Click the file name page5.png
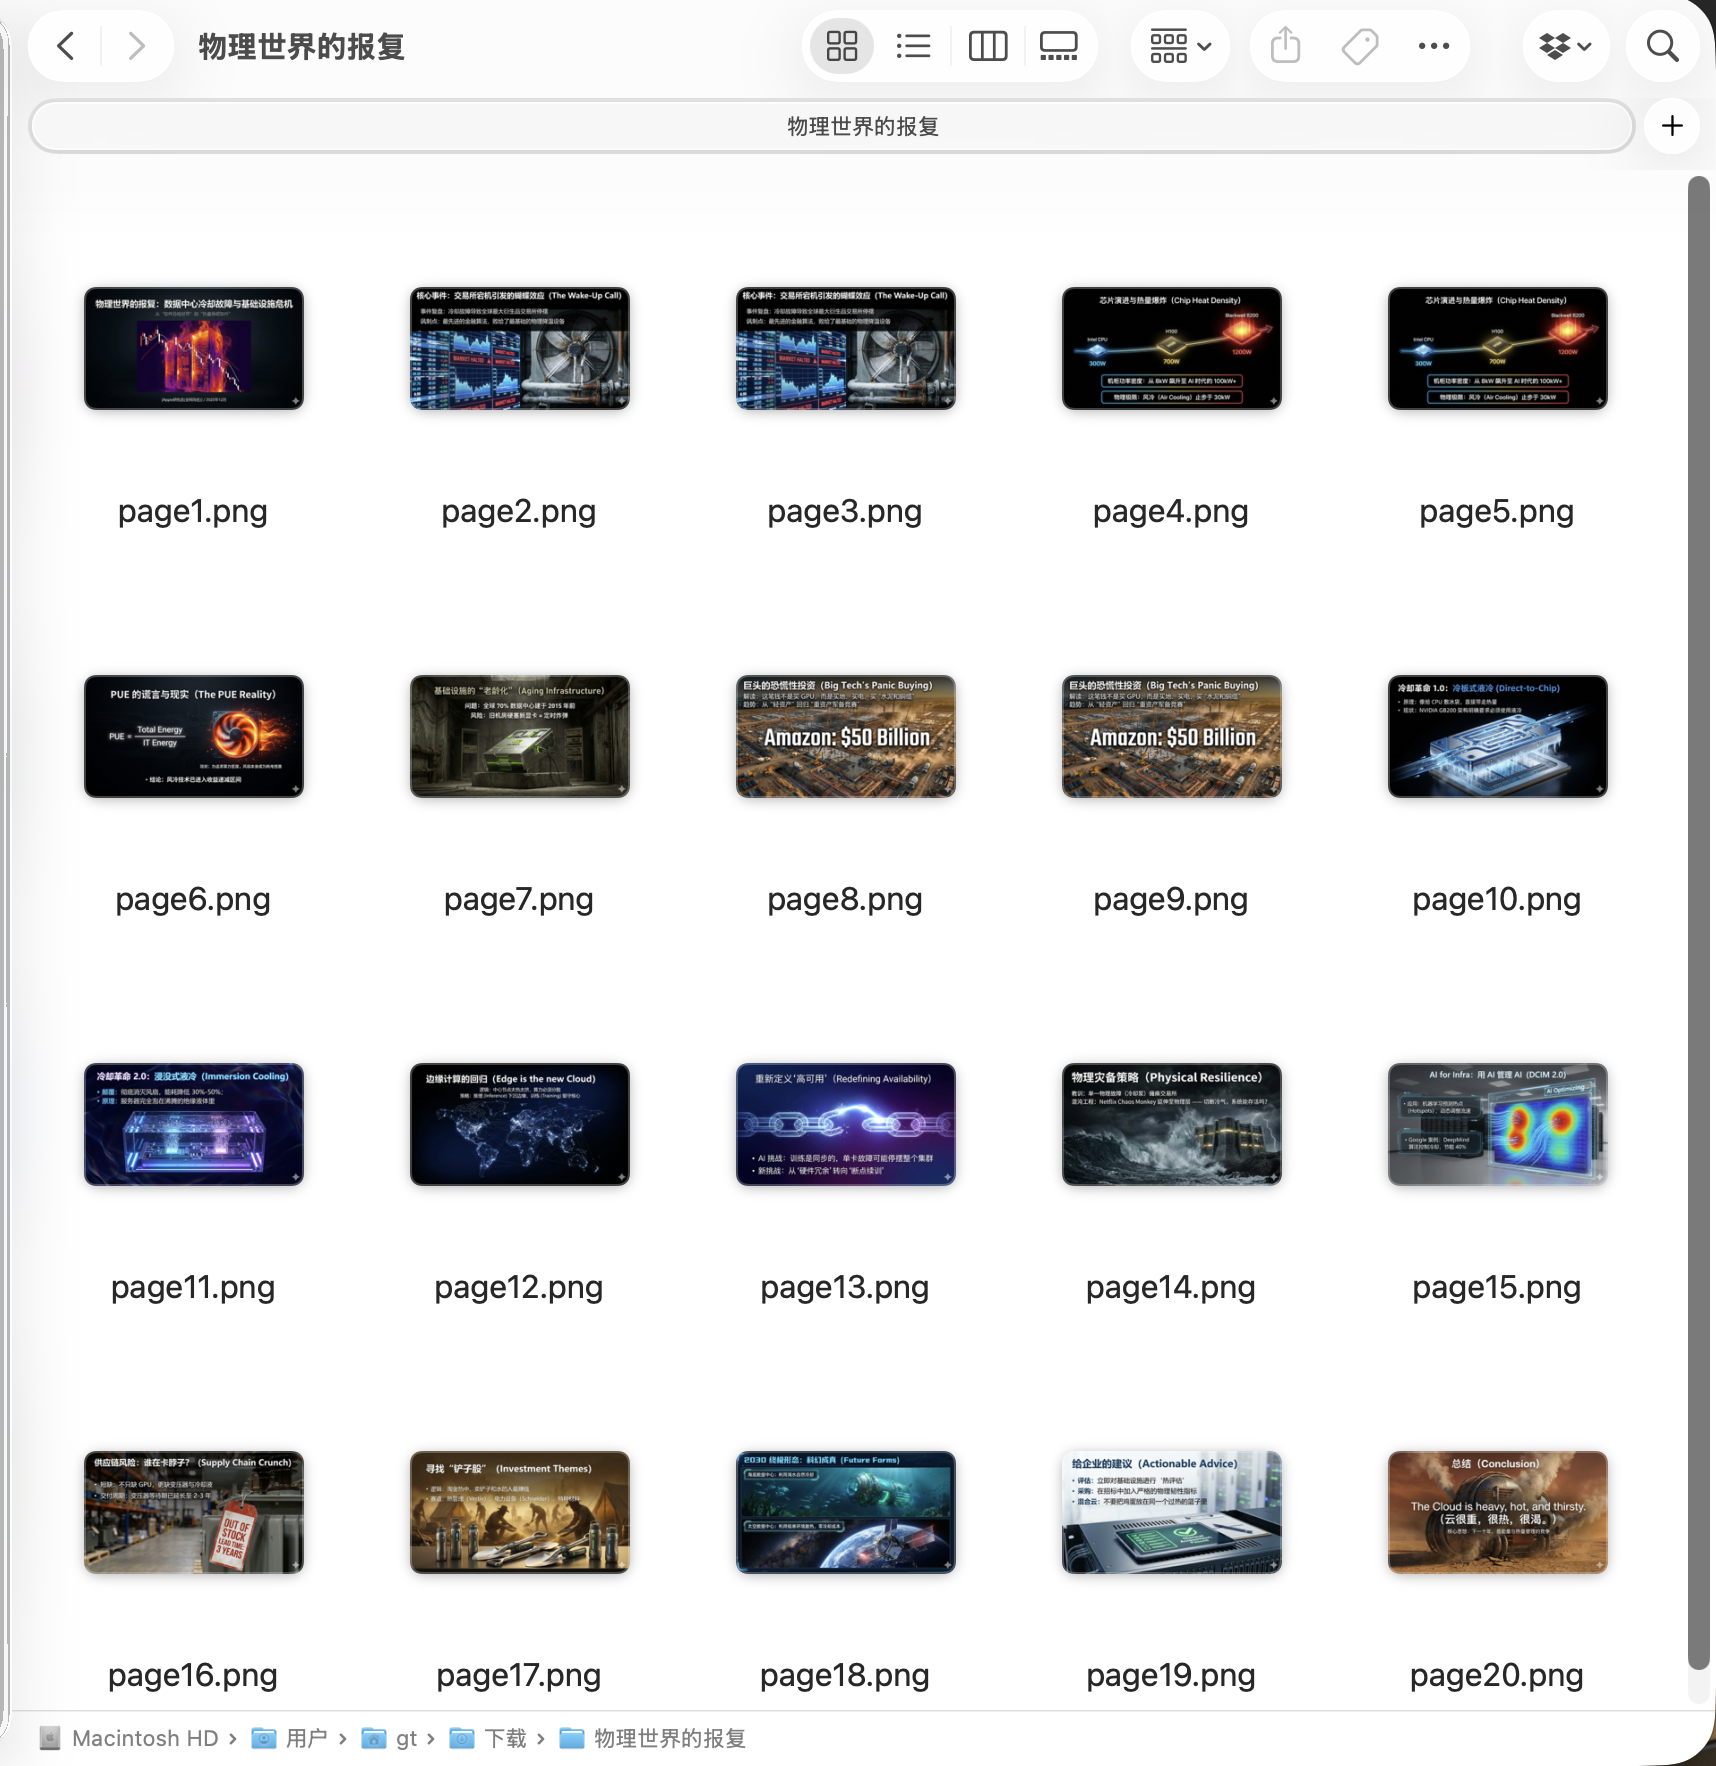 1497,512
